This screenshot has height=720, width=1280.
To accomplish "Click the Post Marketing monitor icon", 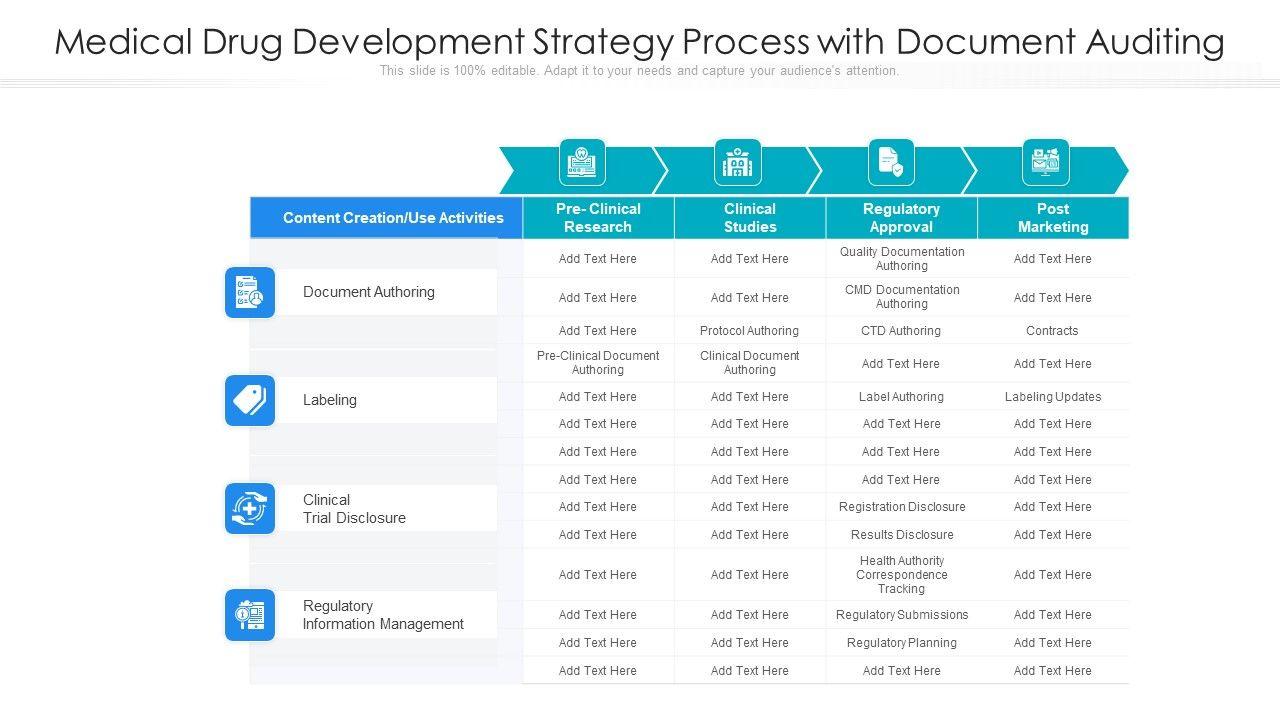I will tap(1046, 162).
